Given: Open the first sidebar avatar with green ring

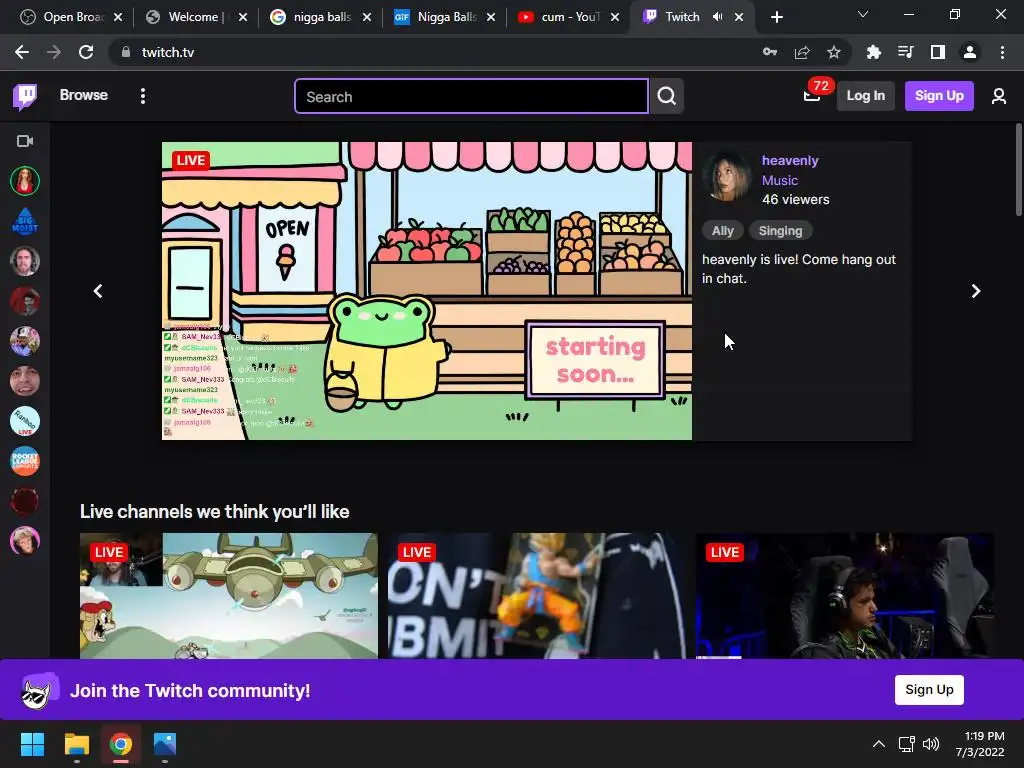Looking at the screenshot, I should coord(25,181).
